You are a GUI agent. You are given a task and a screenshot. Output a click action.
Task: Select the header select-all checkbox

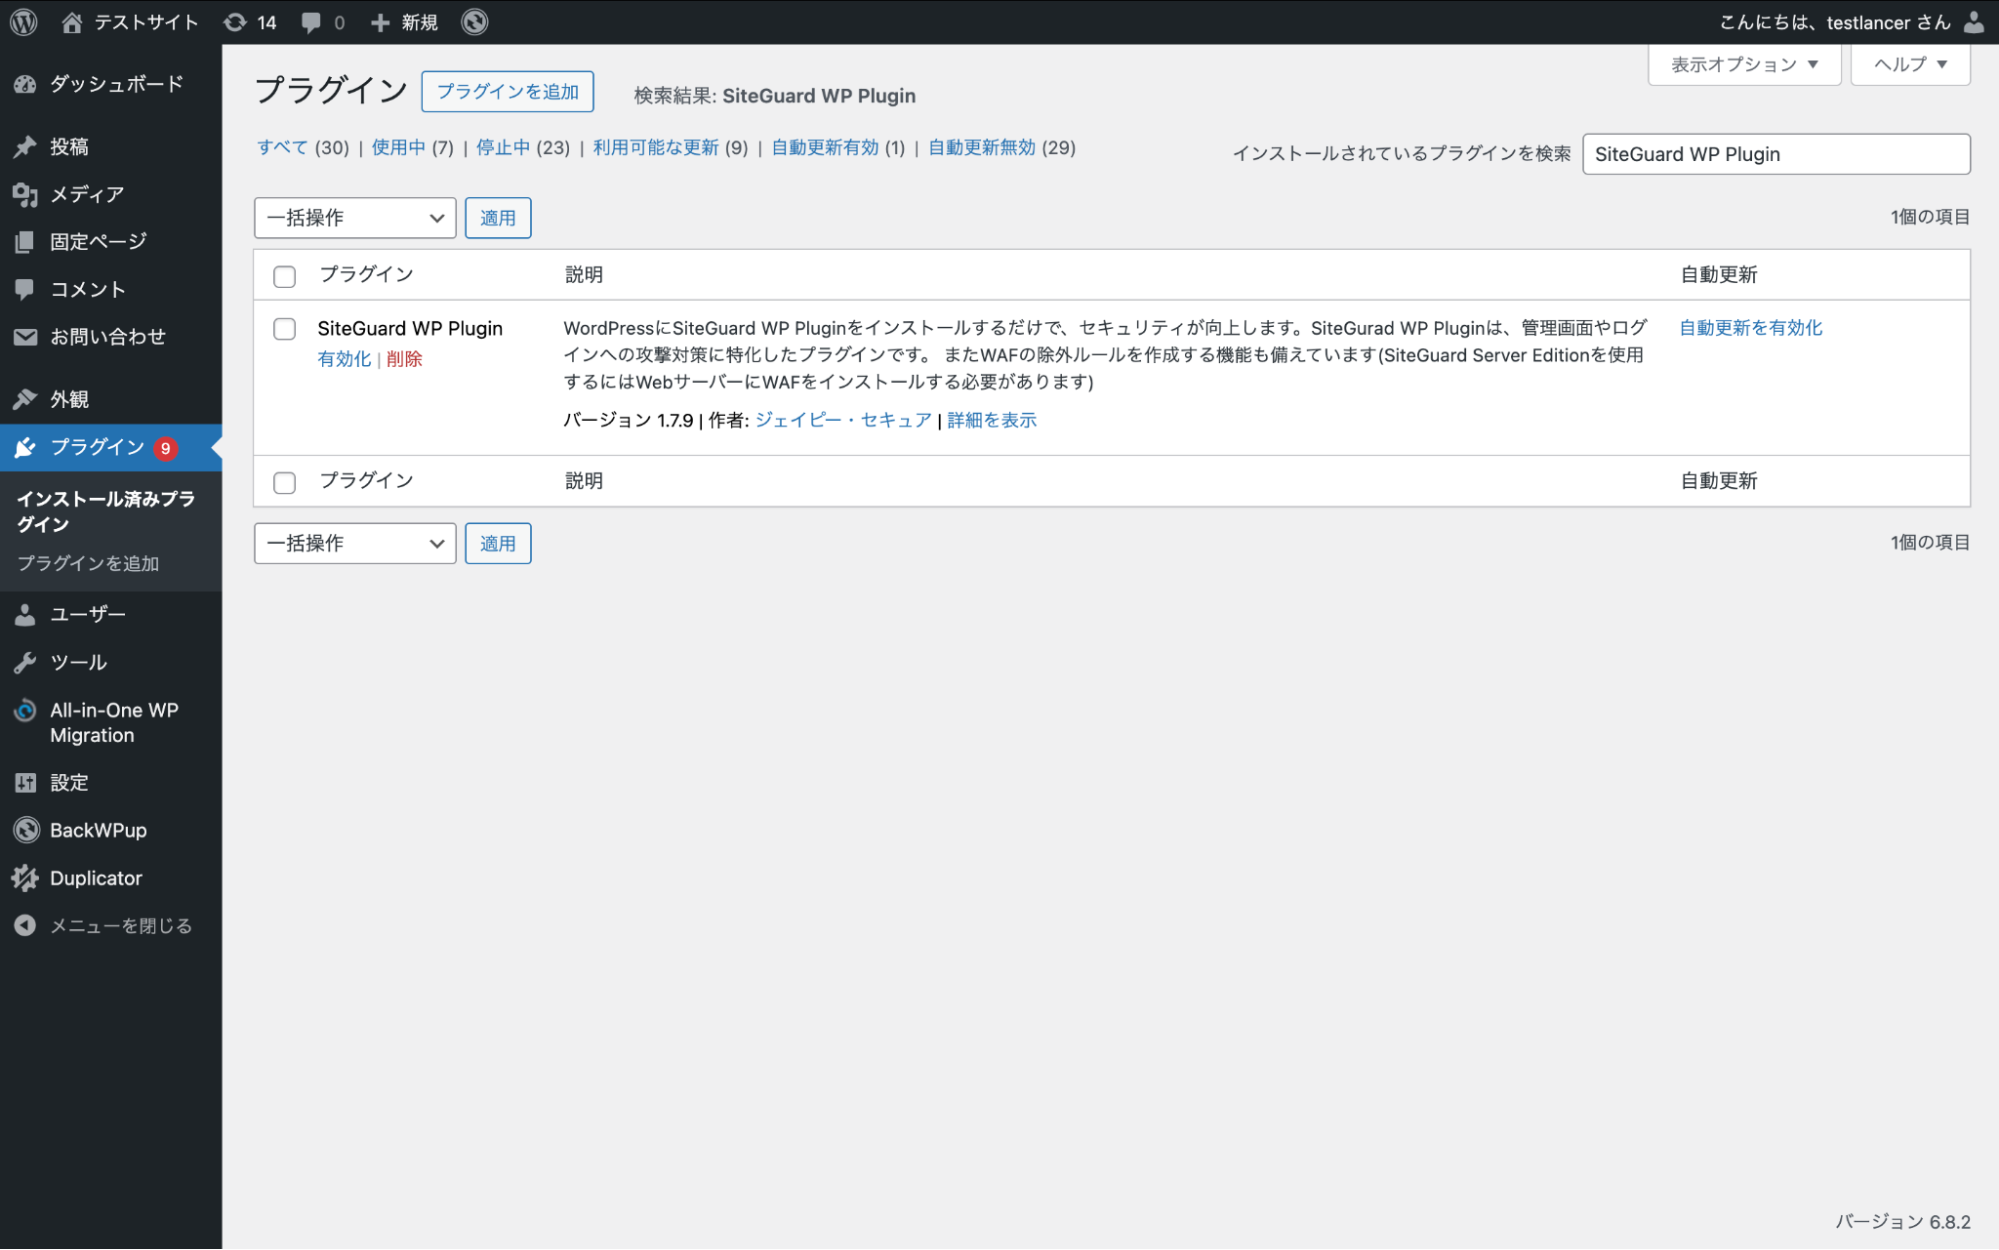coord(284,276)
